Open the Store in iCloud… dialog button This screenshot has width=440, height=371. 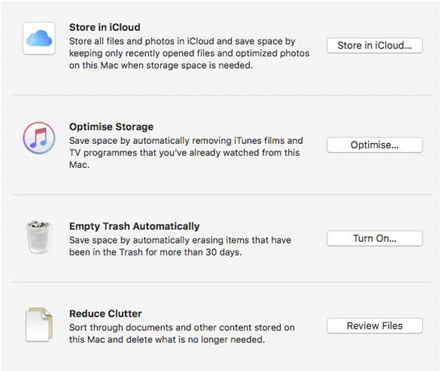[375, 46]
